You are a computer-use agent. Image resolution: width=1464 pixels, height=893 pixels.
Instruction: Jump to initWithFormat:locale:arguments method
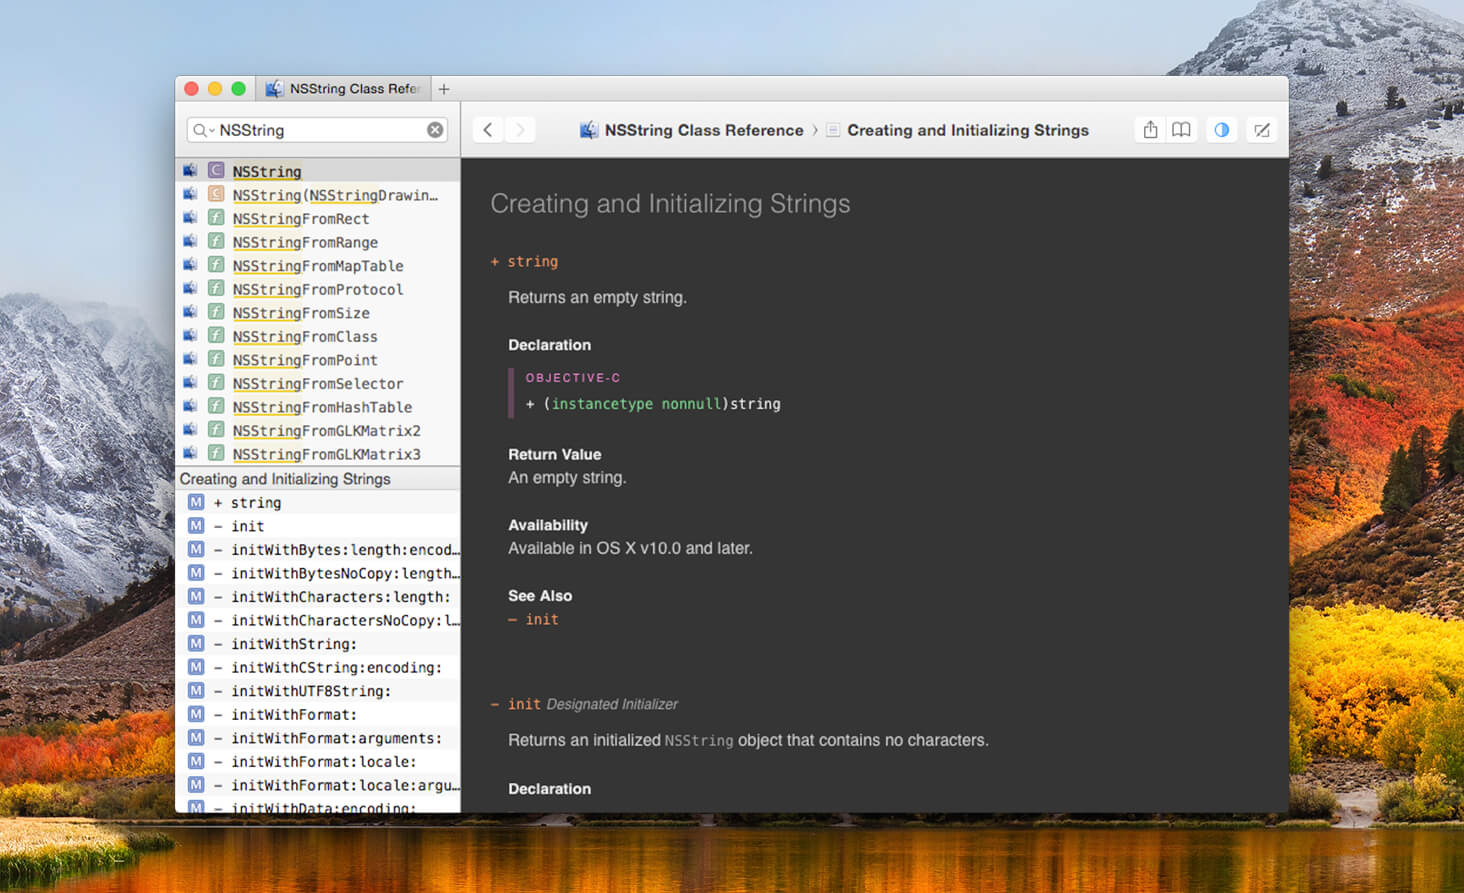pos(318,784)
